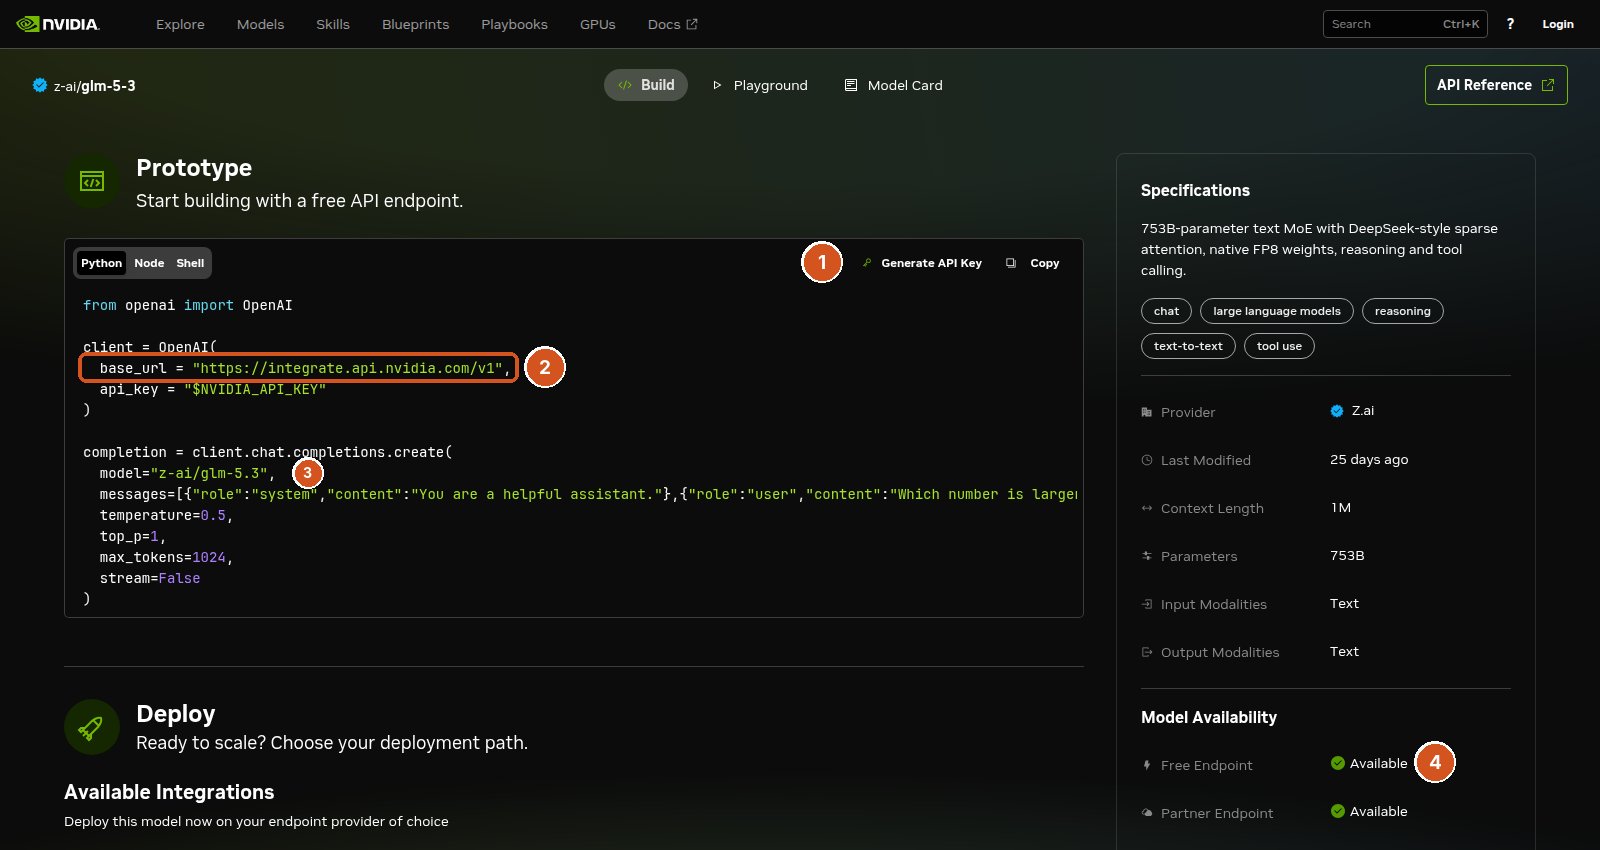Screen dimensions: 1600x850
Task: Click the text-to-text tag
Action: pos(1188,346)
